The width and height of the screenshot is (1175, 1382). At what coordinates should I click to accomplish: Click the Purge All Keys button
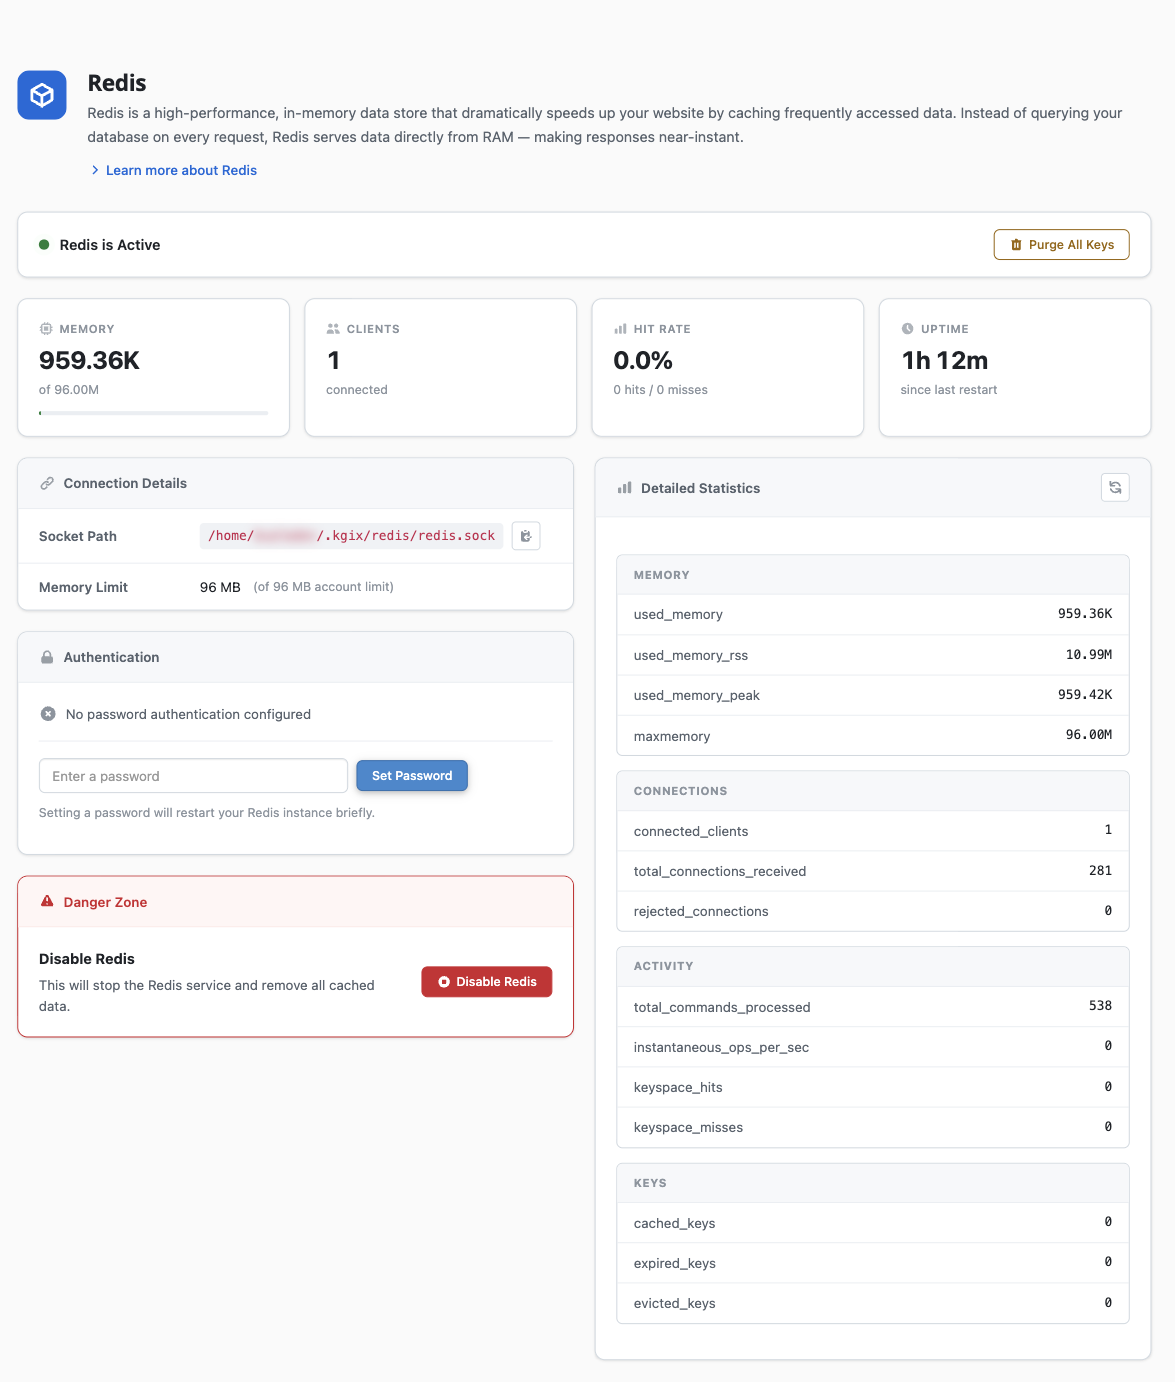[1061, 245]
